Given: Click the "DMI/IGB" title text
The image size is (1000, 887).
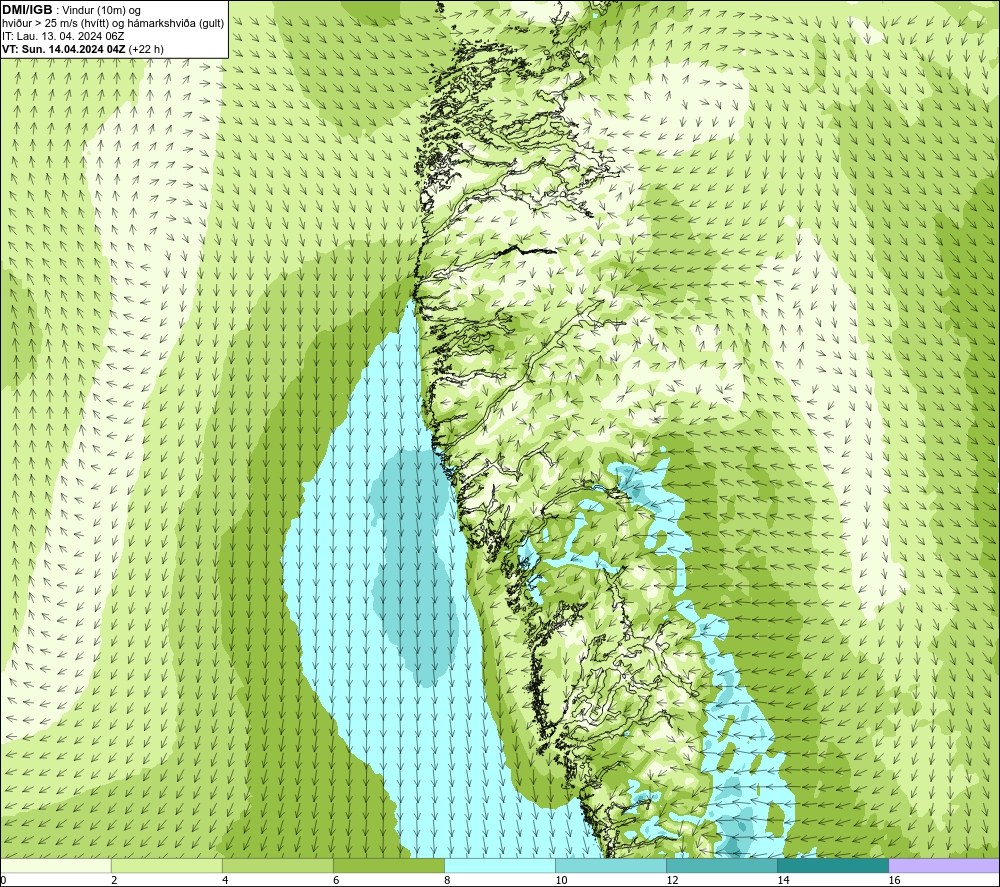Looking at the screenshot, I should point(27,10).
